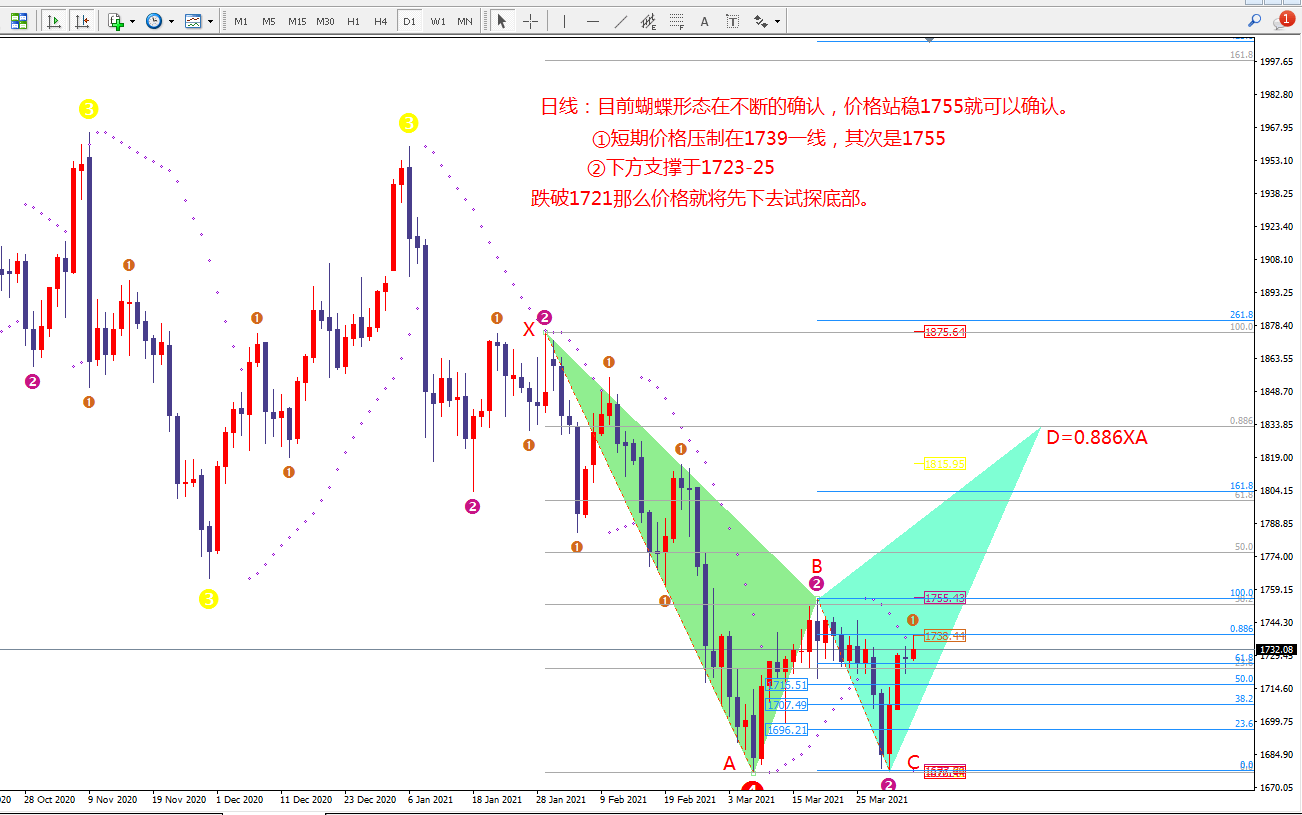Screen dimensions: 1302x815
Task: Select the text 'A' tool
Action: tap(705, 20)
